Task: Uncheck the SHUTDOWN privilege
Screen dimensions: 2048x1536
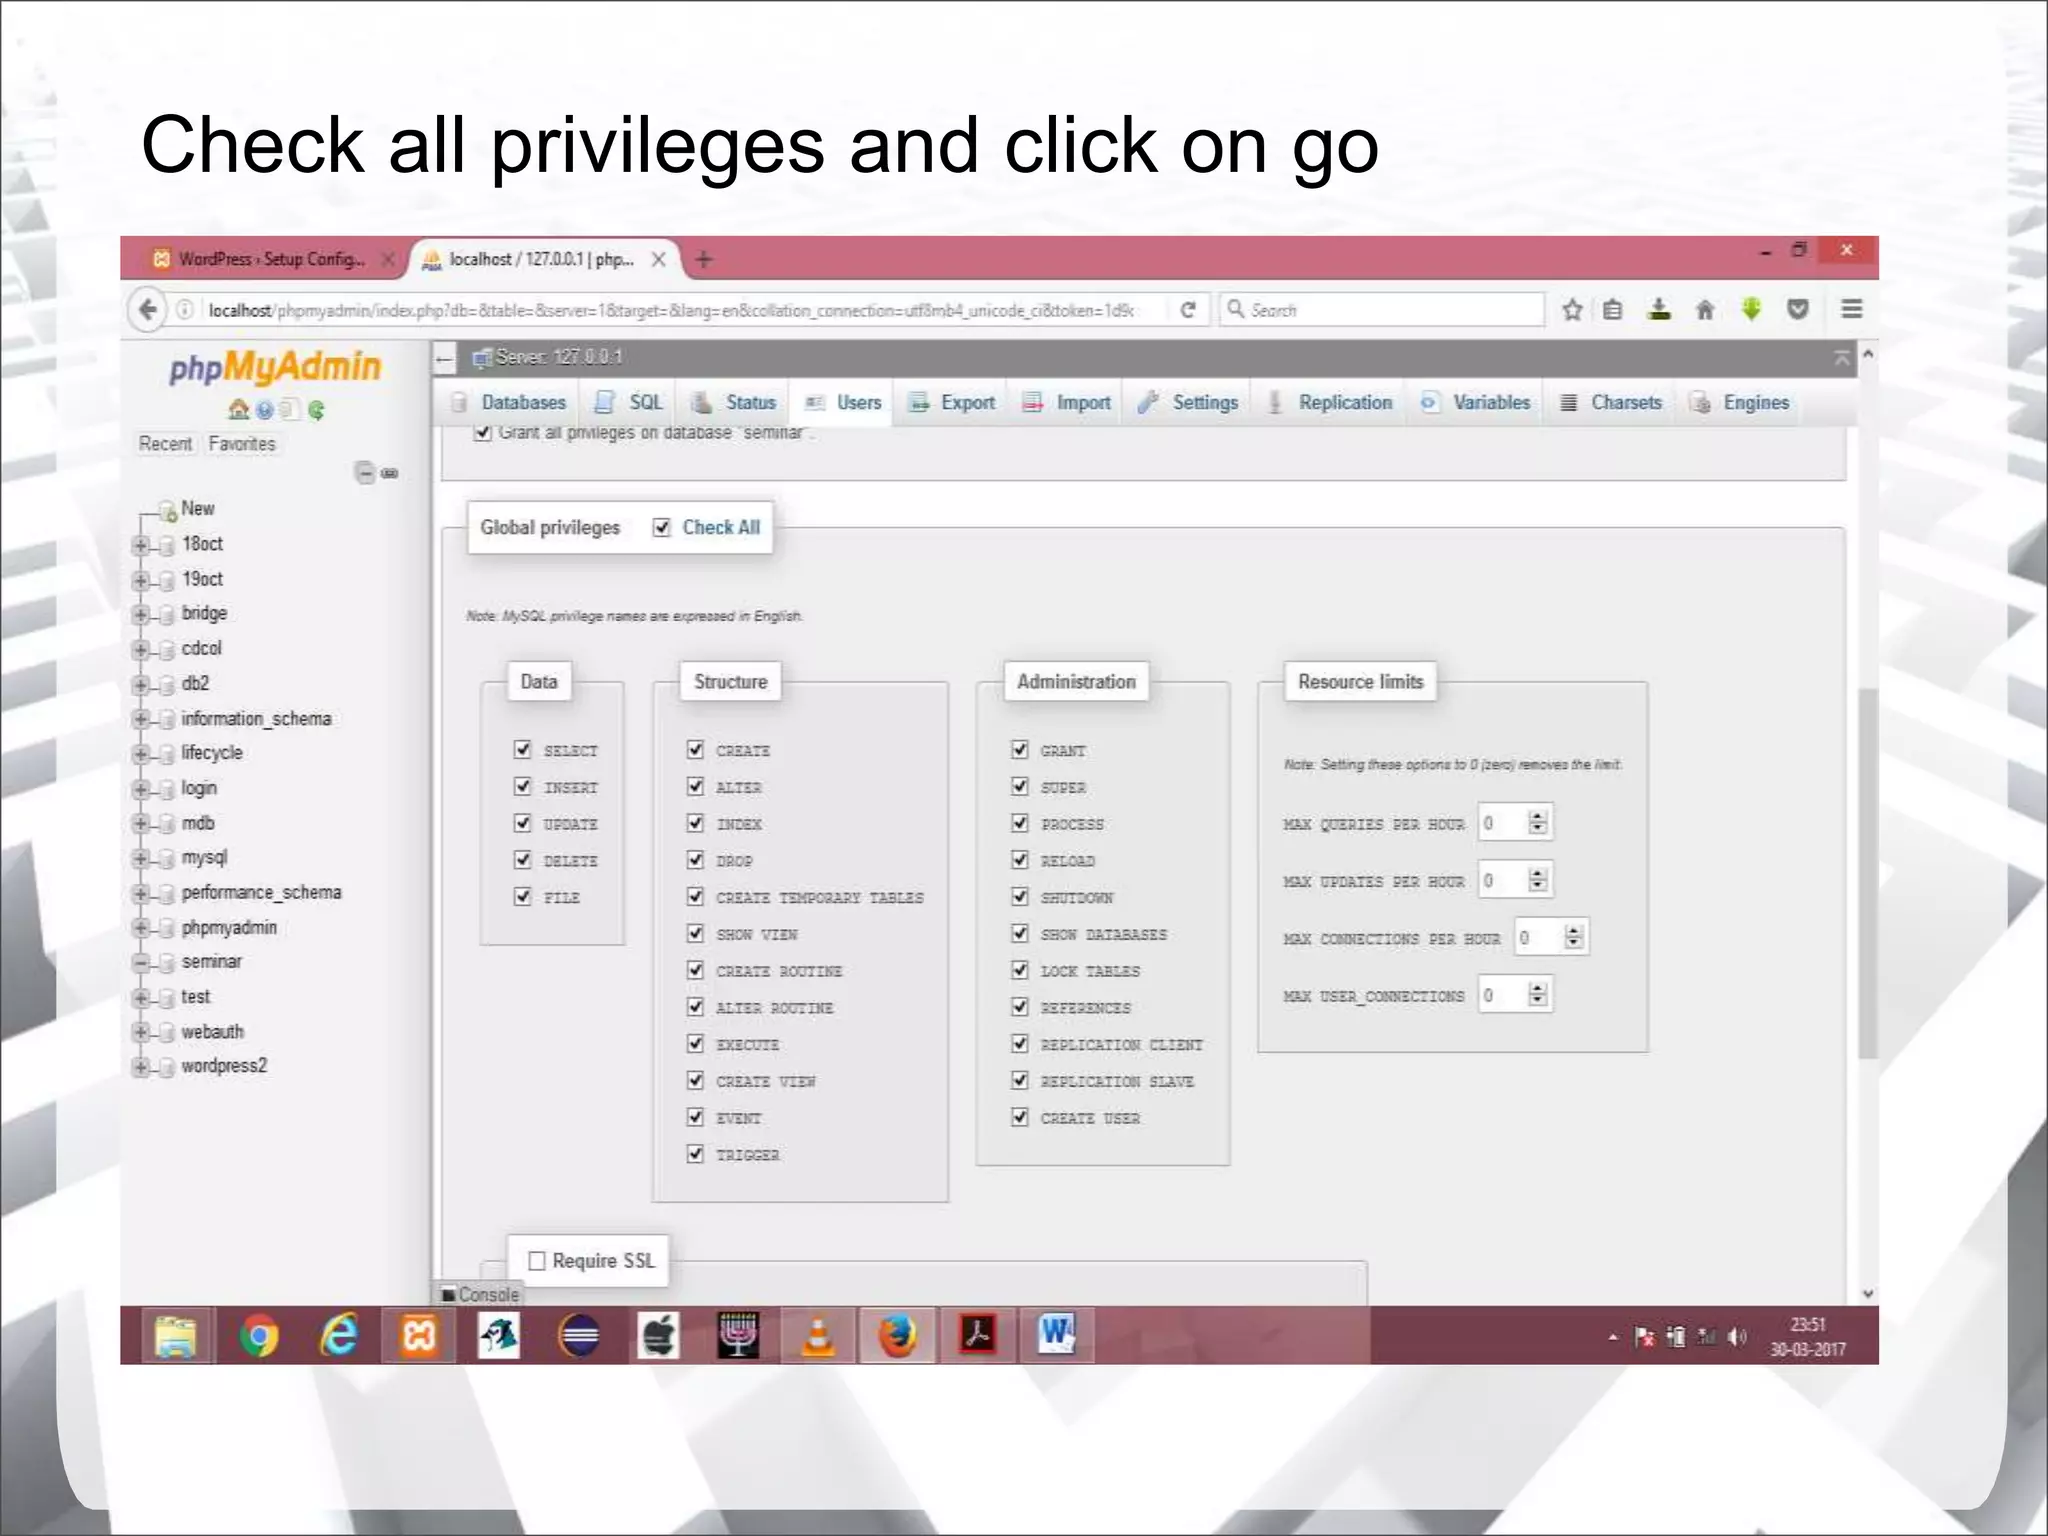Action: pos(1020,896)
